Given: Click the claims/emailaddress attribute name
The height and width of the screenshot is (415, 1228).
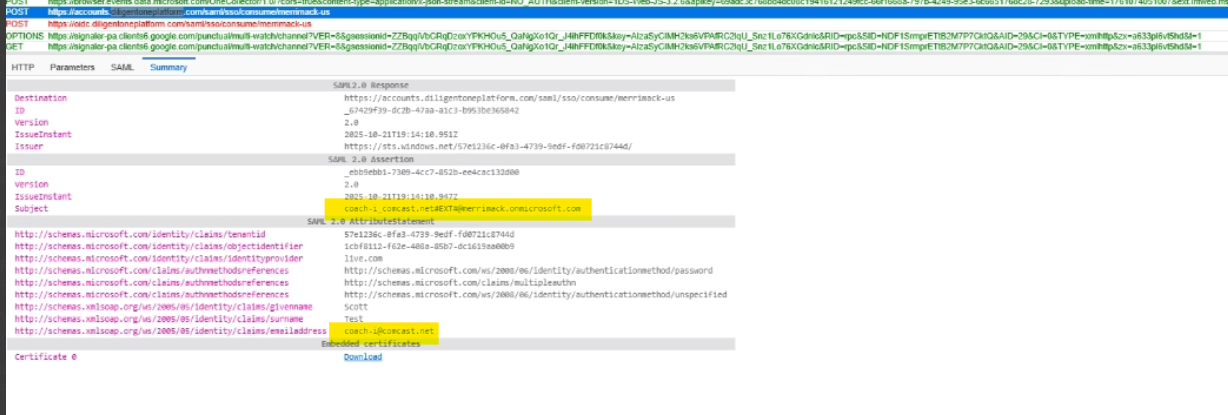Looking at the screenshot, I should click(171, 331).
